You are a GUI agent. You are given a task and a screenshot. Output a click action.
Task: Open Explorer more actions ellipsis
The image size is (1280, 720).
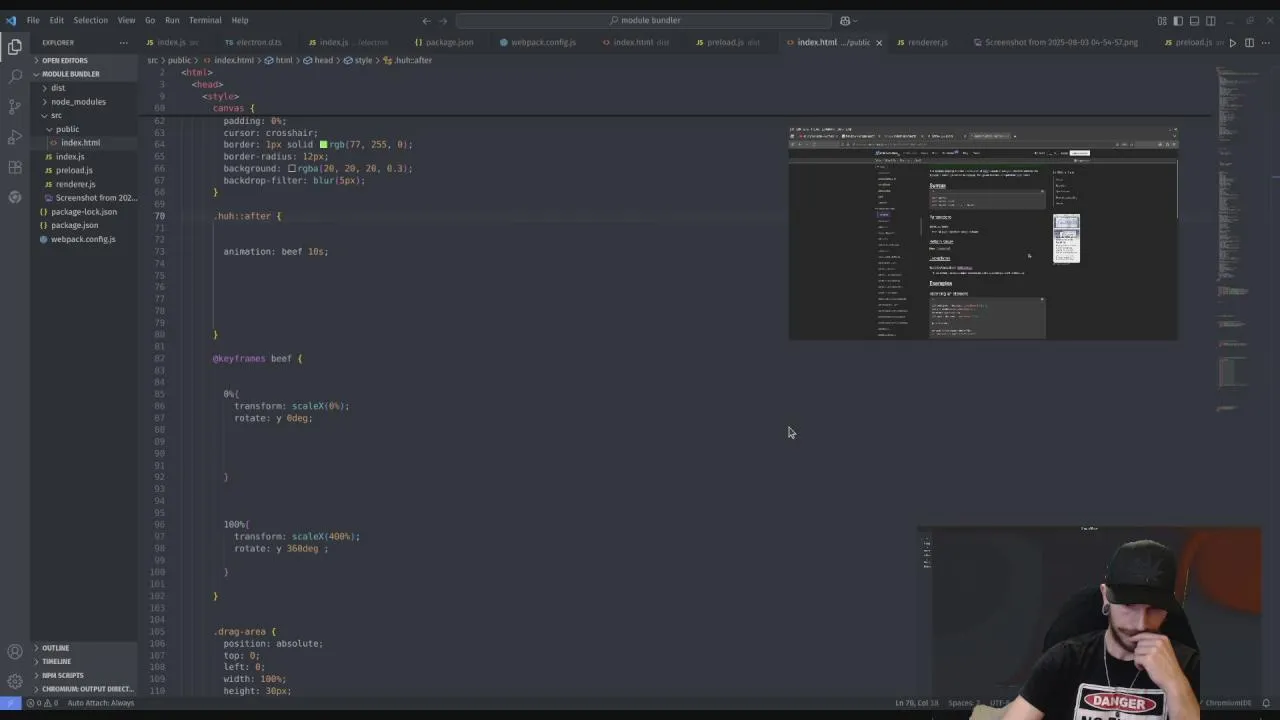tap(123, 42)
